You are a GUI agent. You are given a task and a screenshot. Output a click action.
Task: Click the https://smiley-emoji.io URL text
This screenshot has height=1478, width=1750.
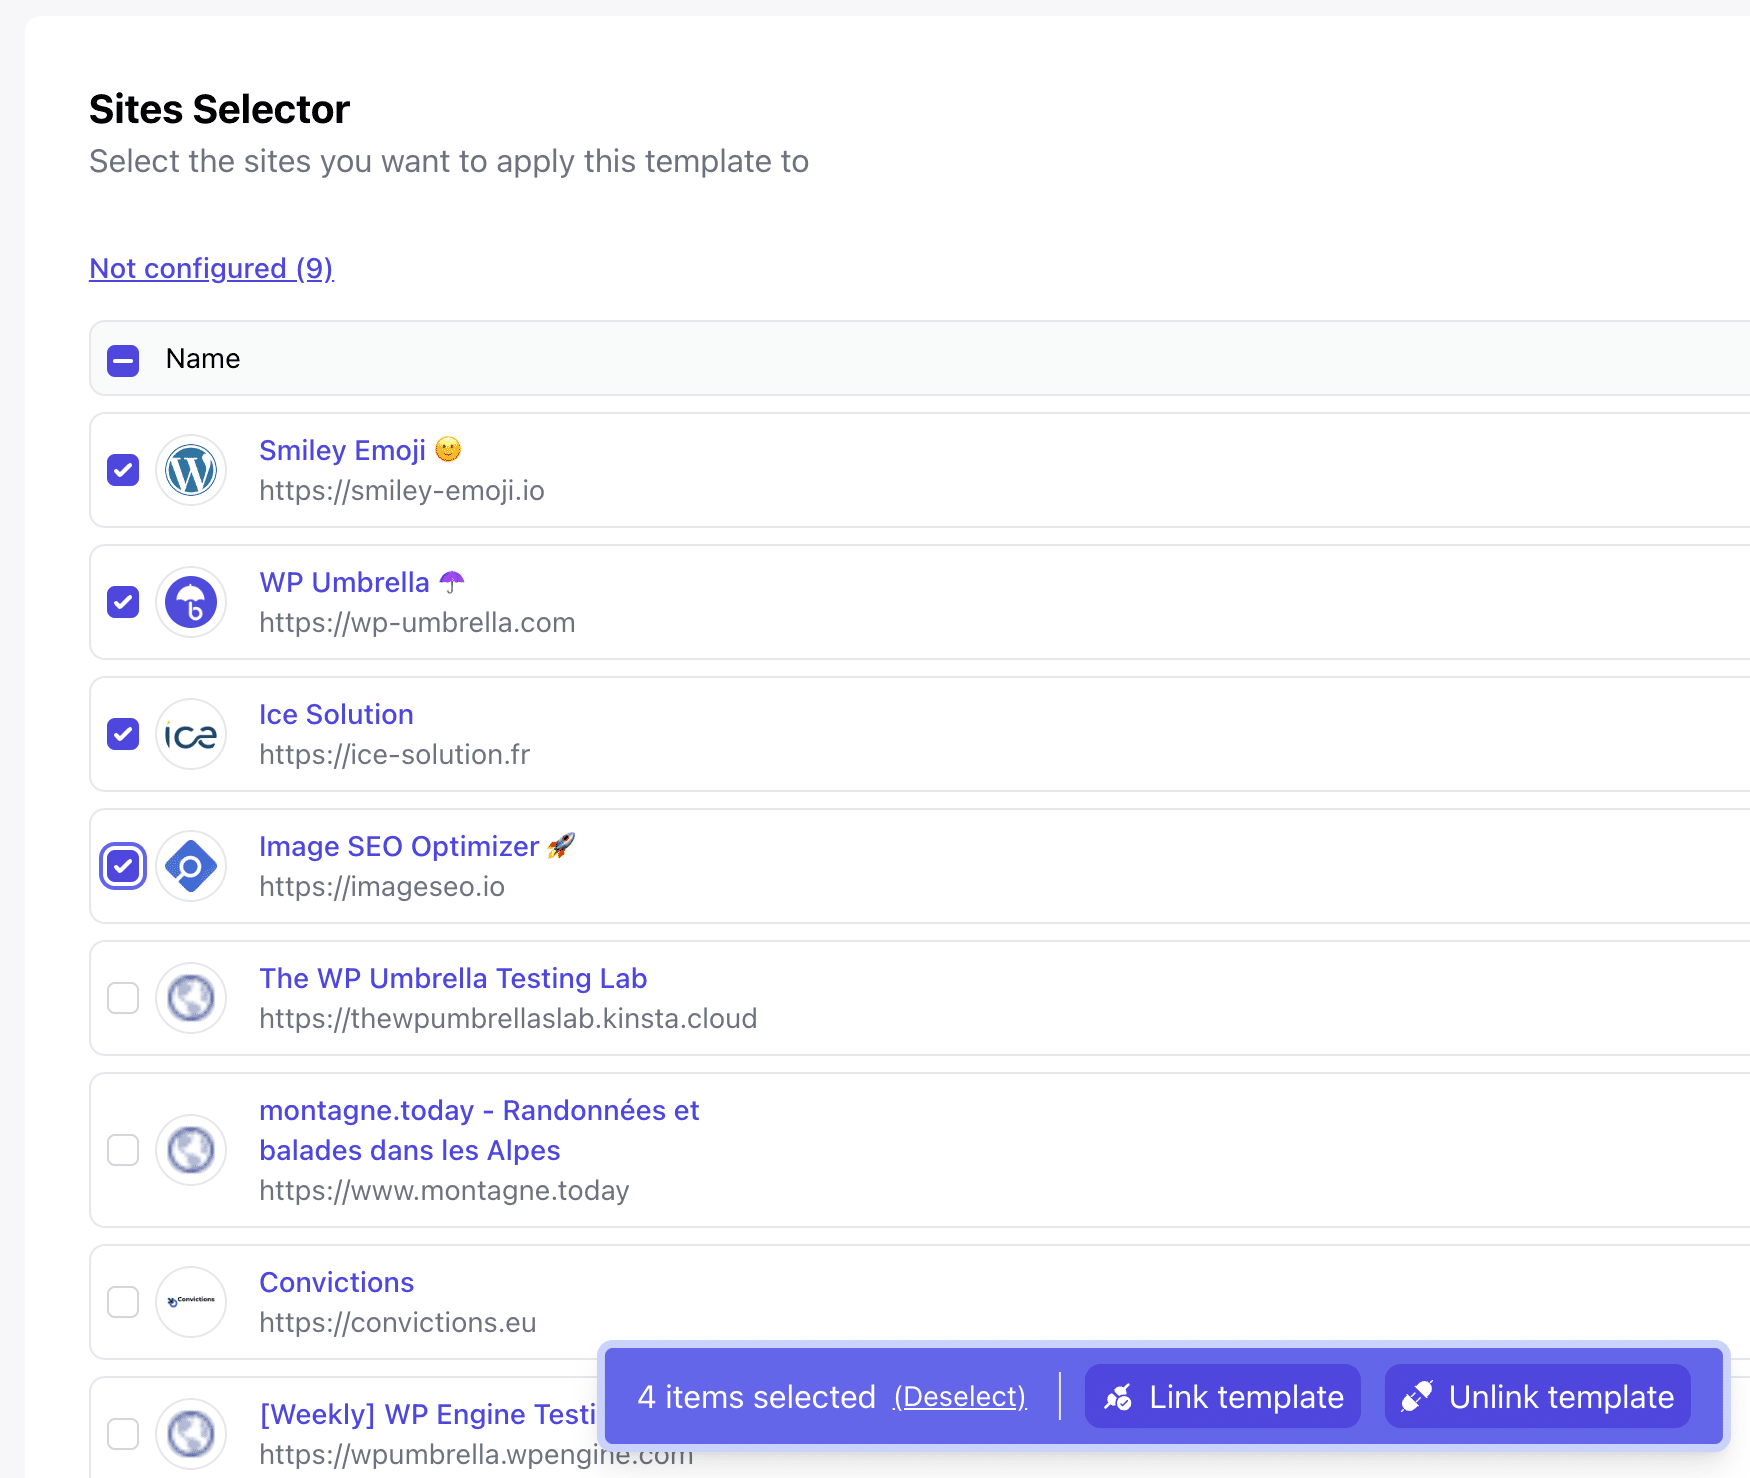(402, 491)
